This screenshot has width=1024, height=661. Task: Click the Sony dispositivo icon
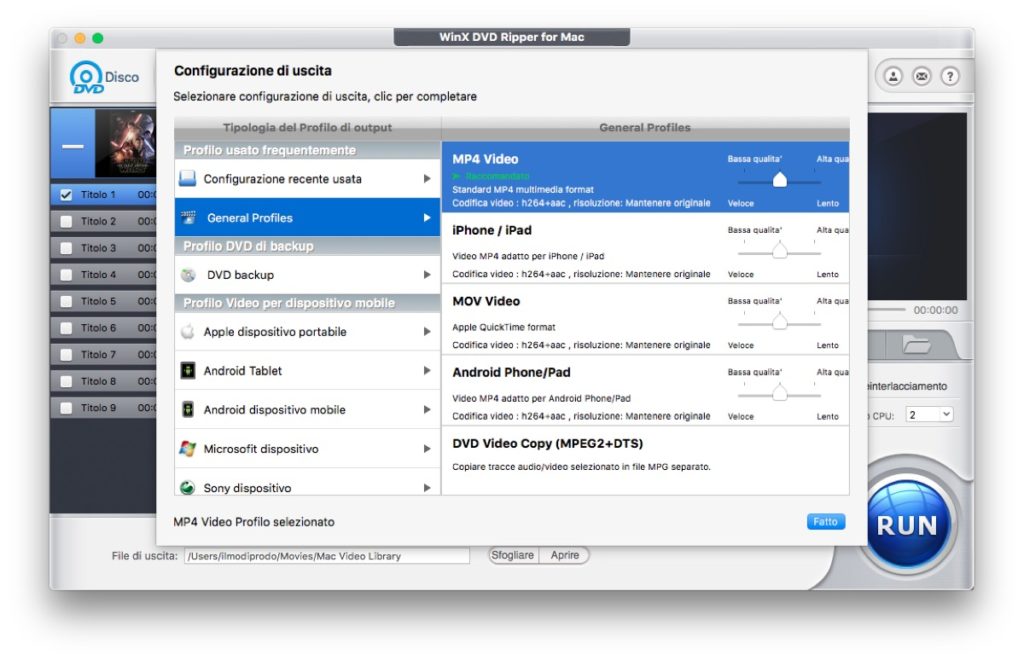pyautogui.click(x=187, y=487)
